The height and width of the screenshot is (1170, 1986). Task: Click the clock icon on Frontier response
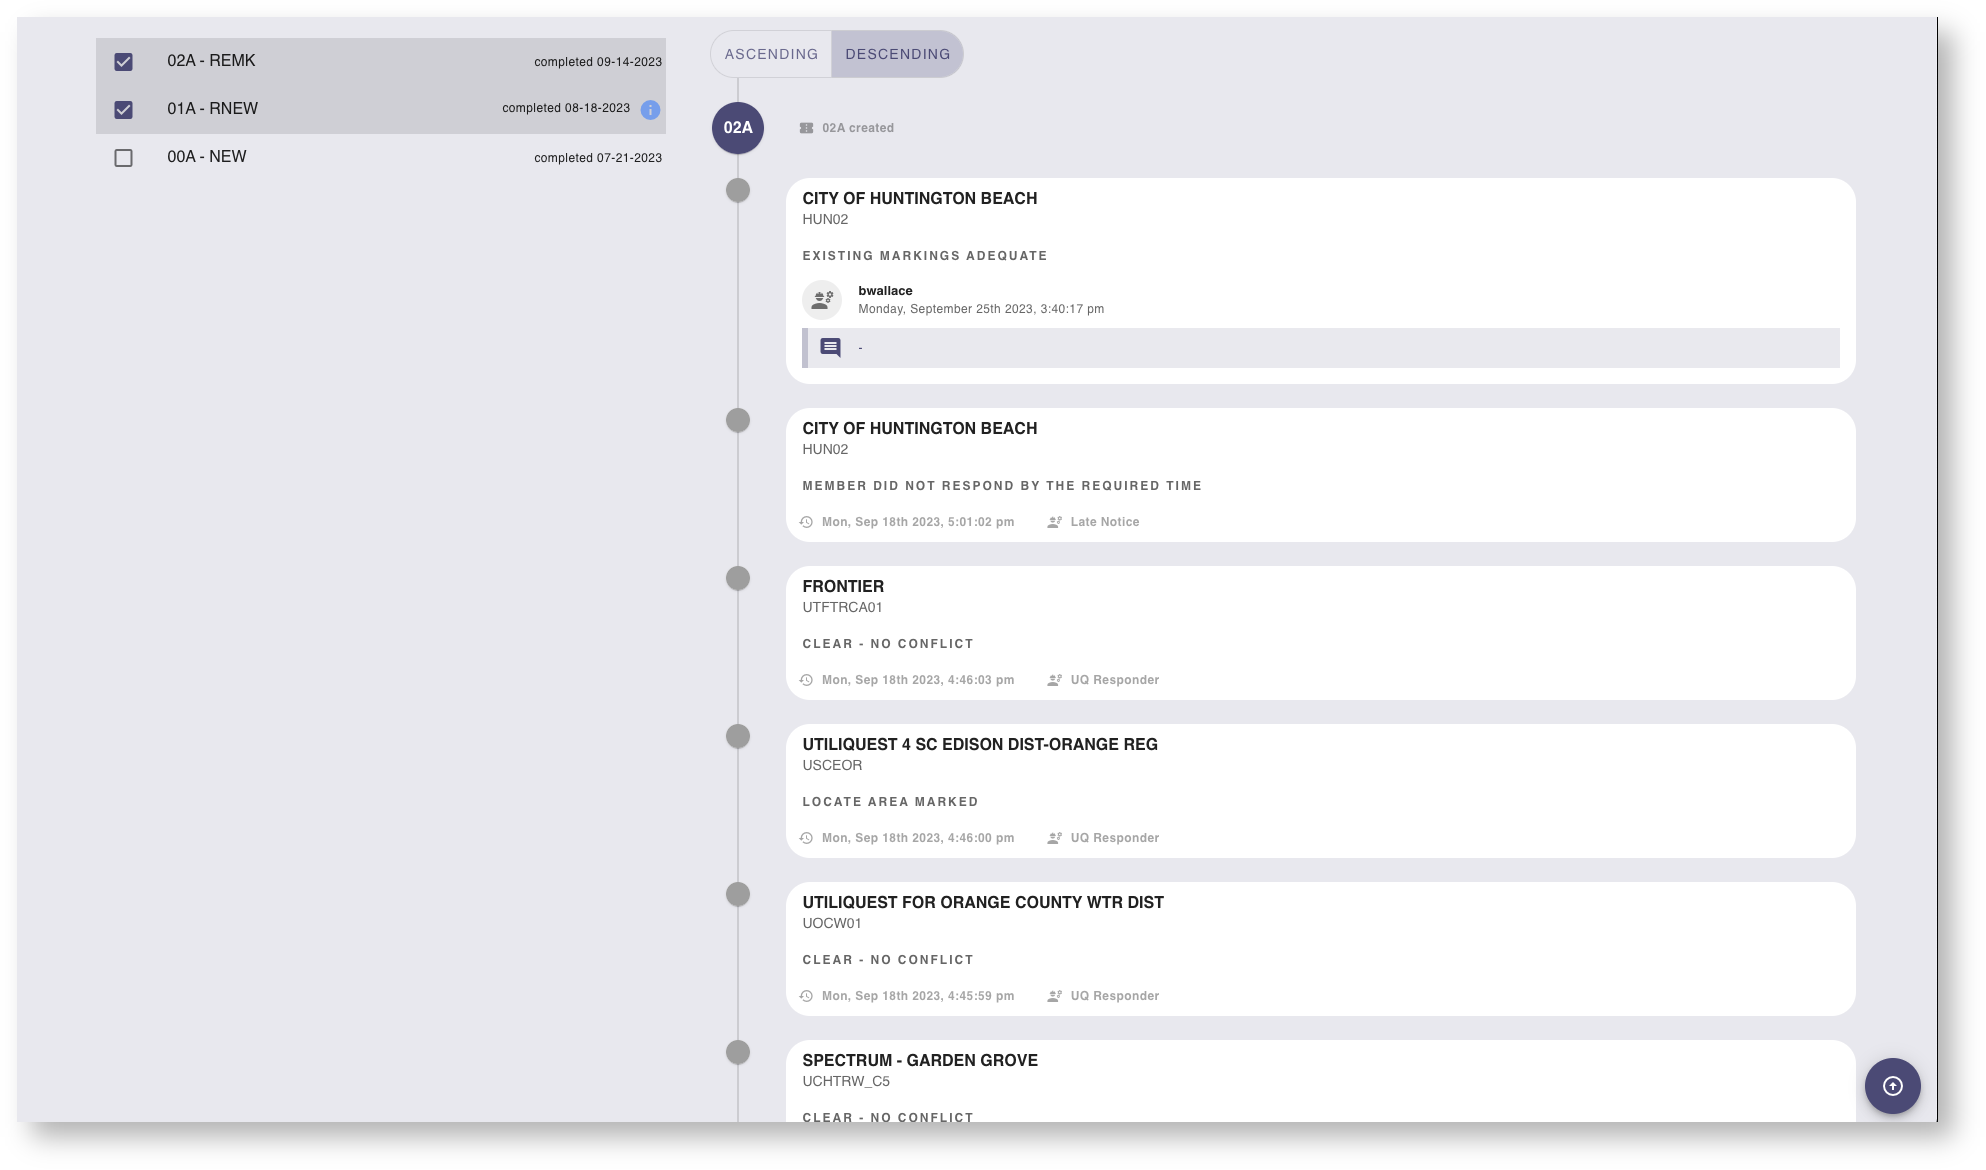(807, 680)
